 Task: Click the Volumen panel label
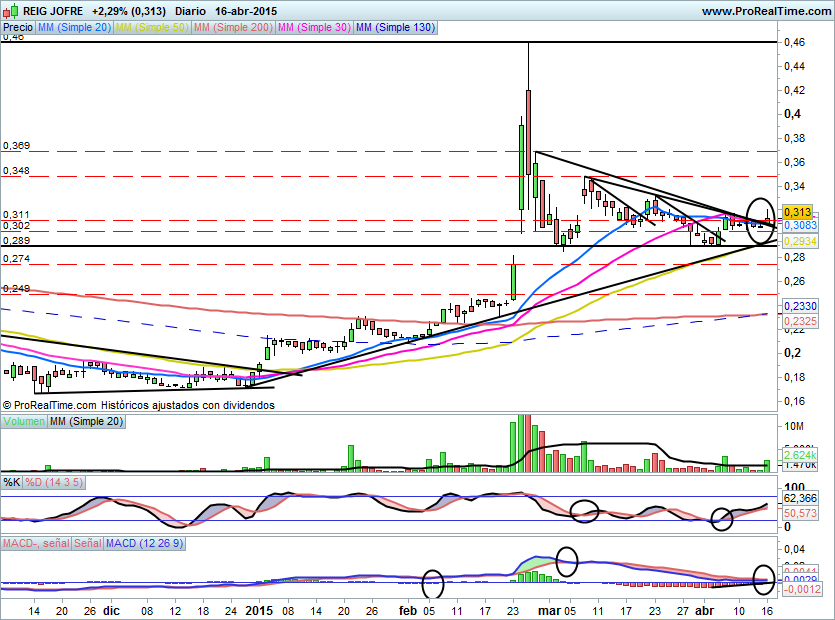[24, 423]
